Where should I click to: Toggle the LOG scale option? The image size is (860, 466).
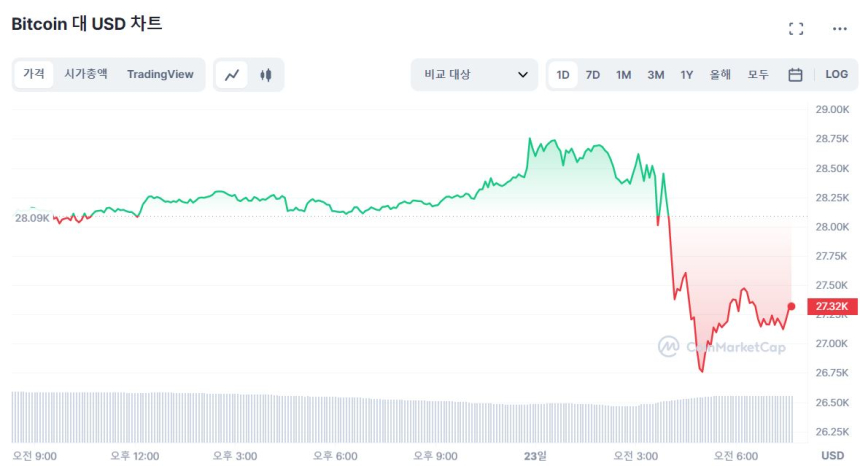[x=836, y=75]
